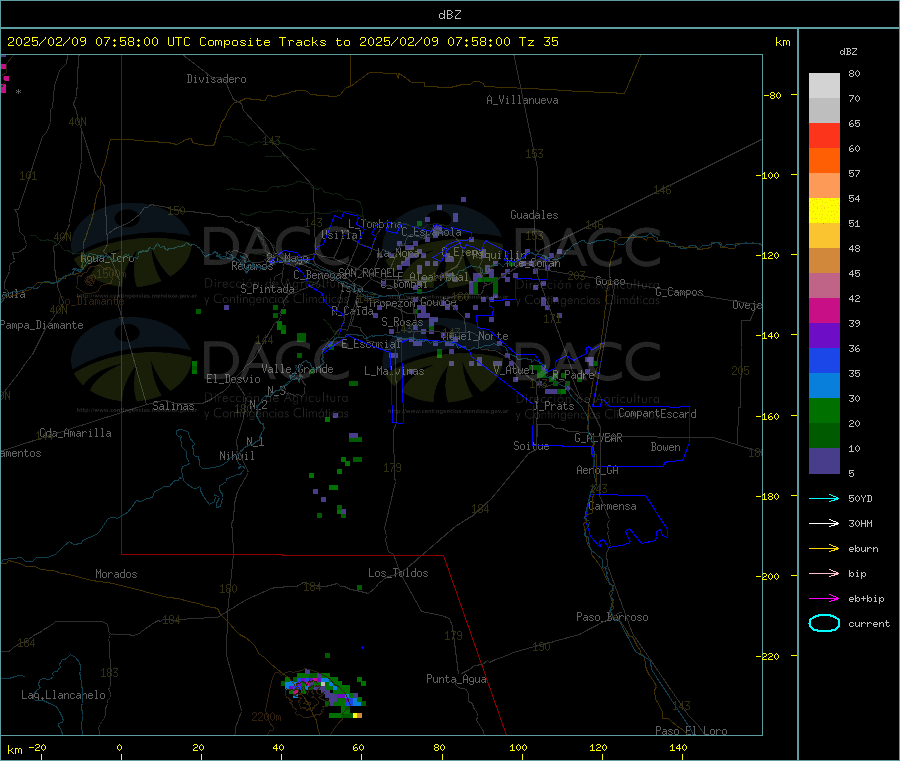This screenshot has width=900, height=761.
Task: Click the Pampa_Diamante map label
Action: pos(41,325)
